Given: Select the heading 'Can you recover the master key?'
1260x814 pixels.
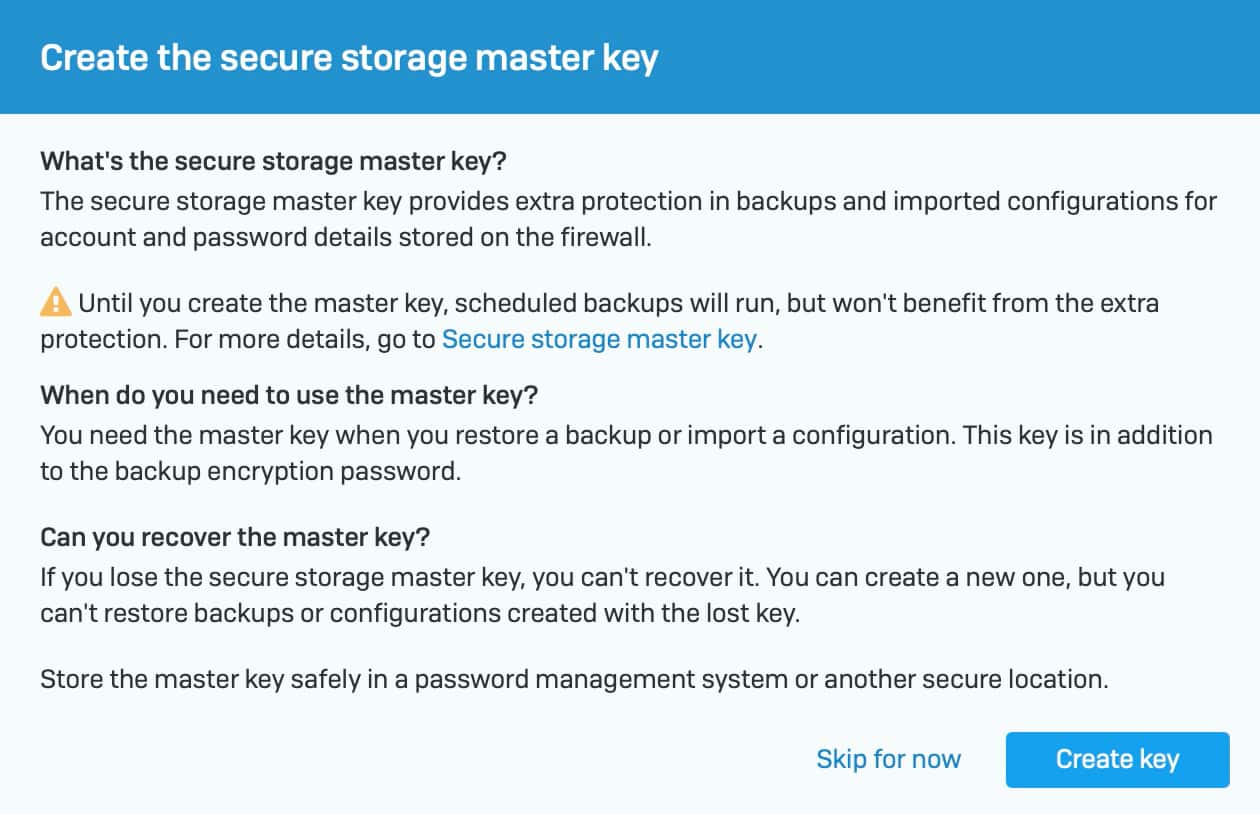Looking at the screenshot, I should [235, 537].
